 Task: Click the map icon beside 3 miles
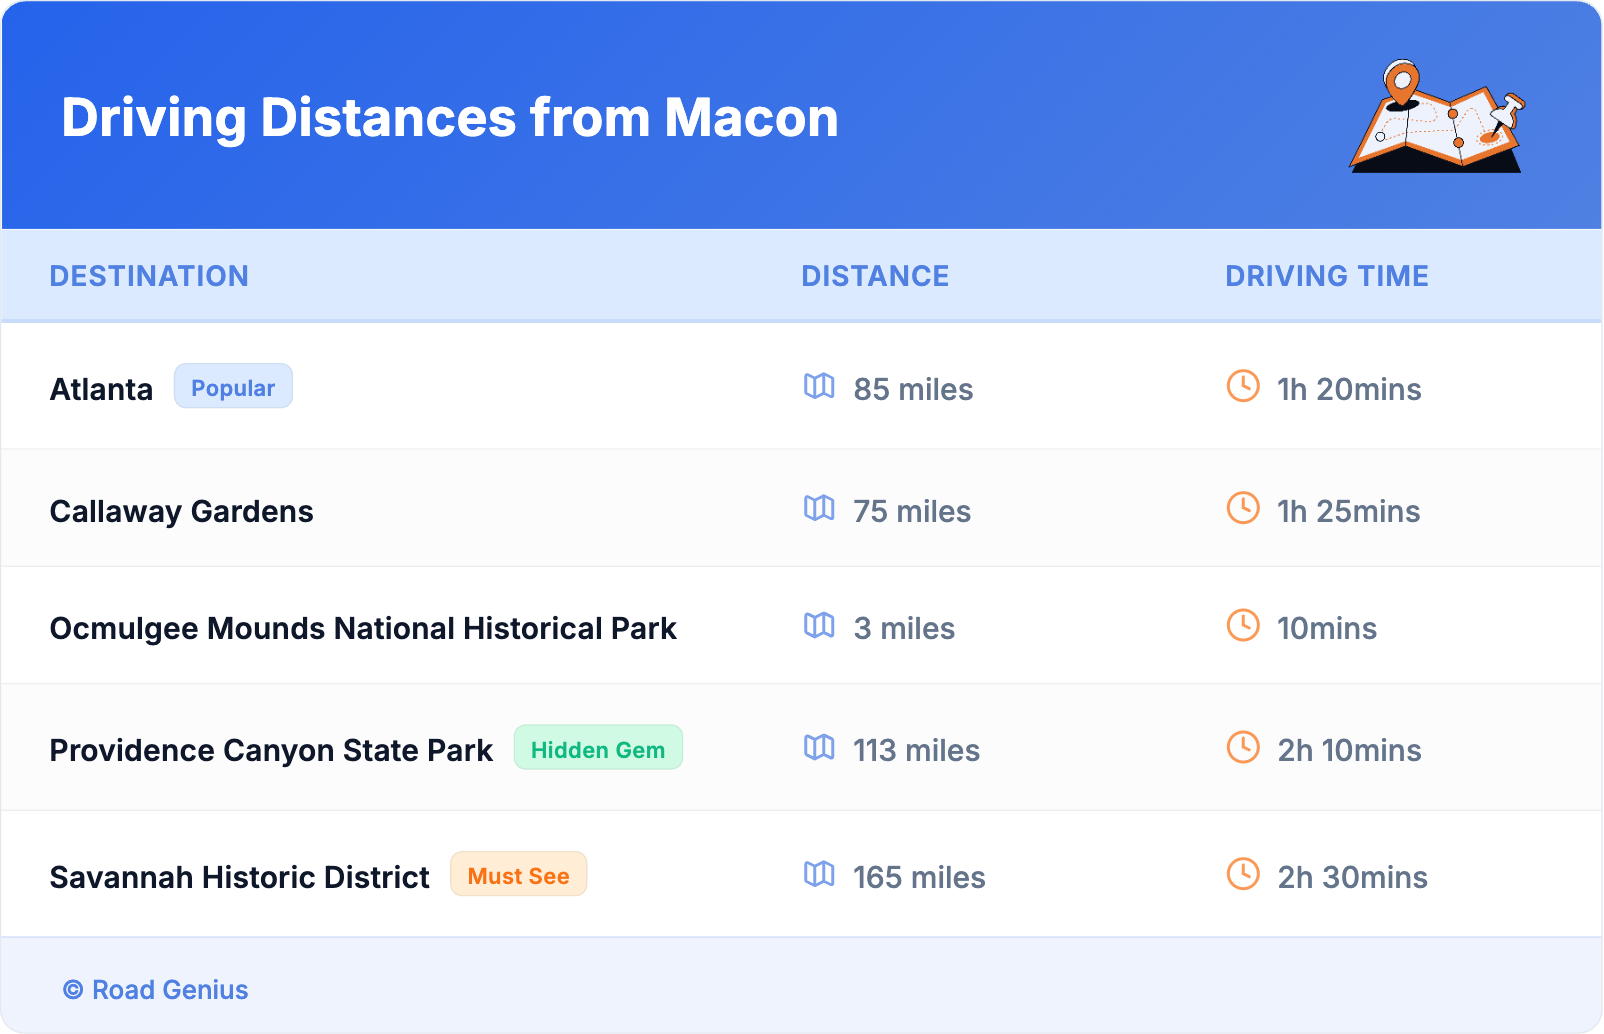click(x=819, y=625)
